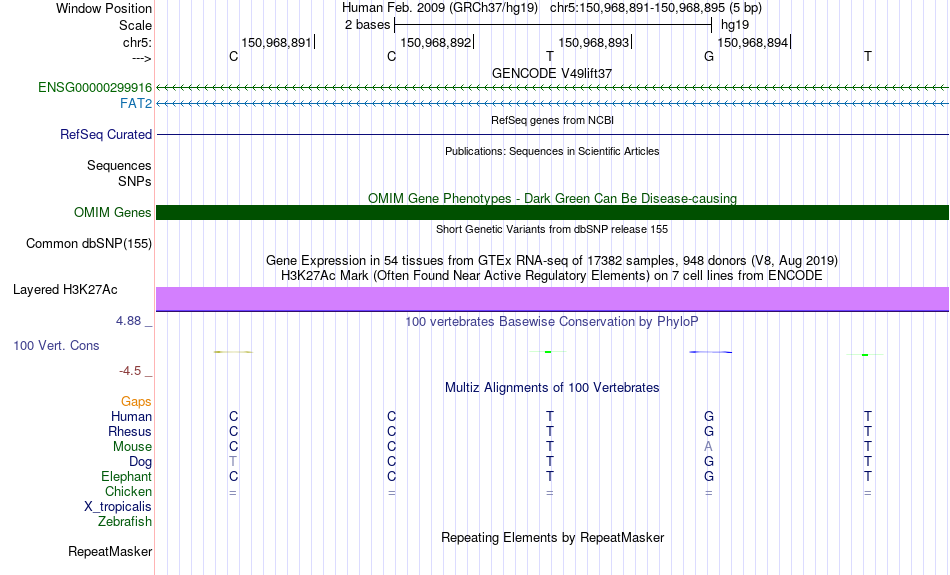Click the purple H3K27Ac signal band
Image resolution: width=950 pixels, height=575 pixels.
click(552, 299)
